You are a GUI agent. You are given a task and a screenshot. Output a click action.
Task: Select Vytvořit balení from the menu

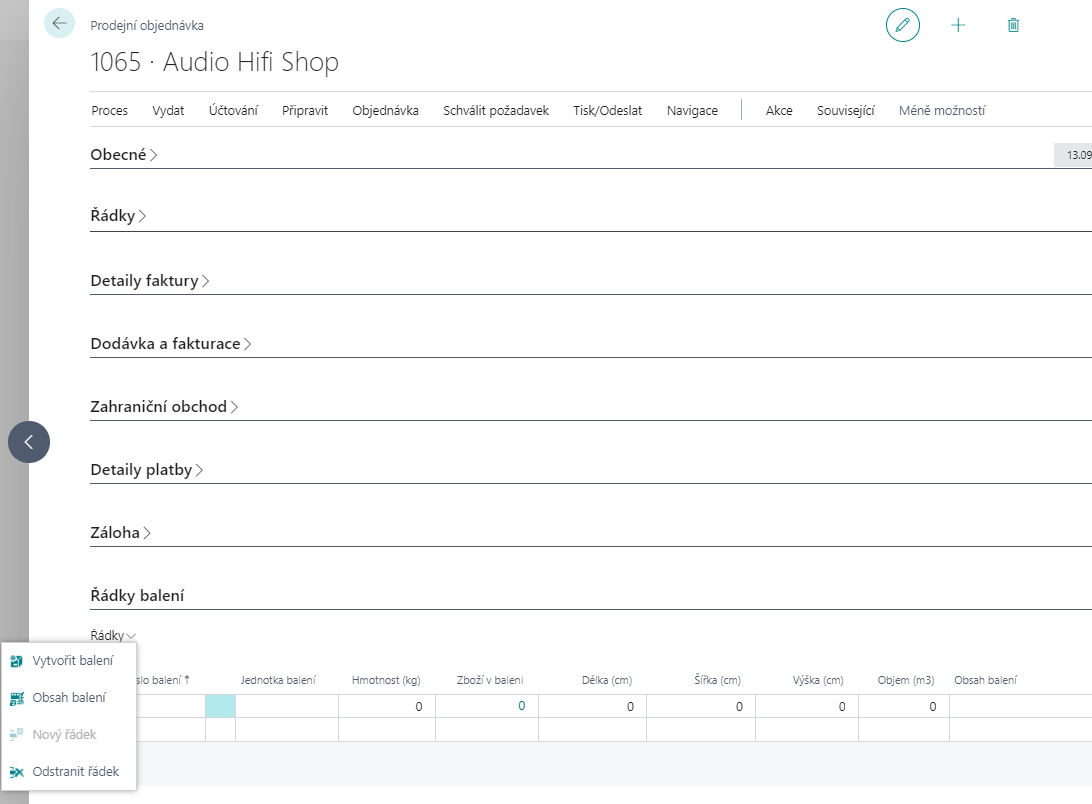tap(72, 661)
